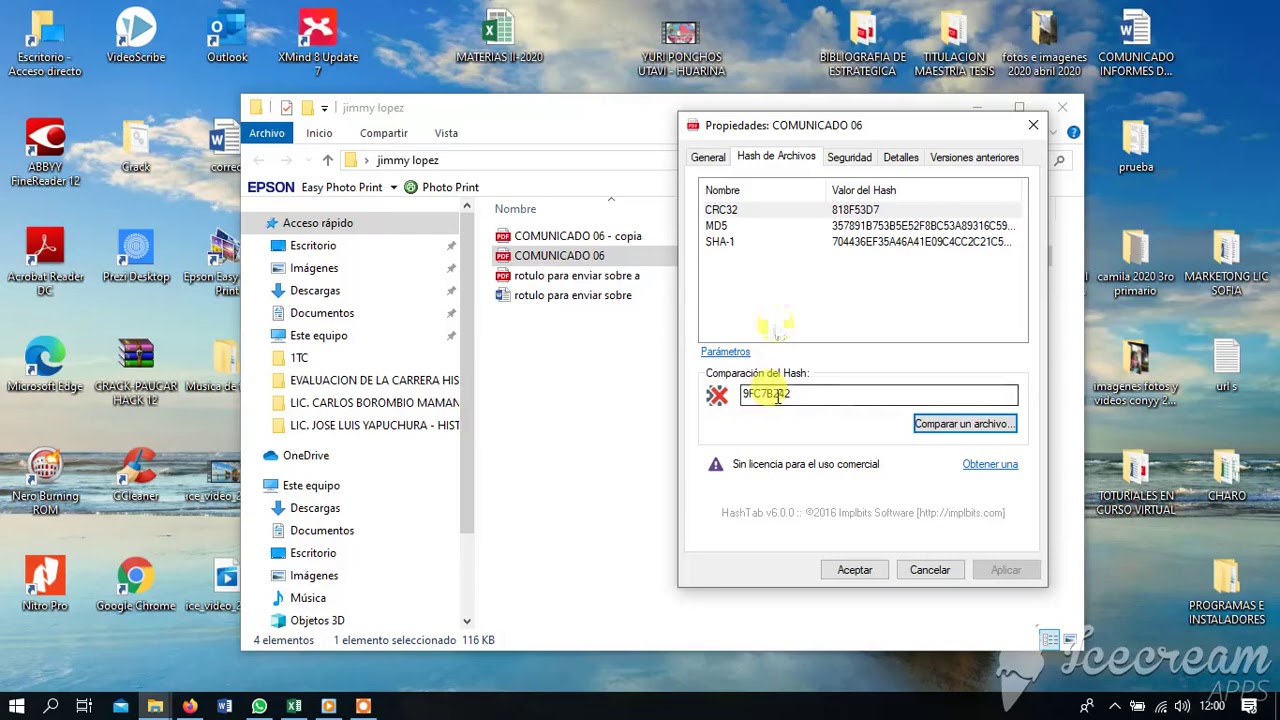The height and width of the screenshot is (720, 1280).
Task: Switch to the General tab
Action: 708,157
